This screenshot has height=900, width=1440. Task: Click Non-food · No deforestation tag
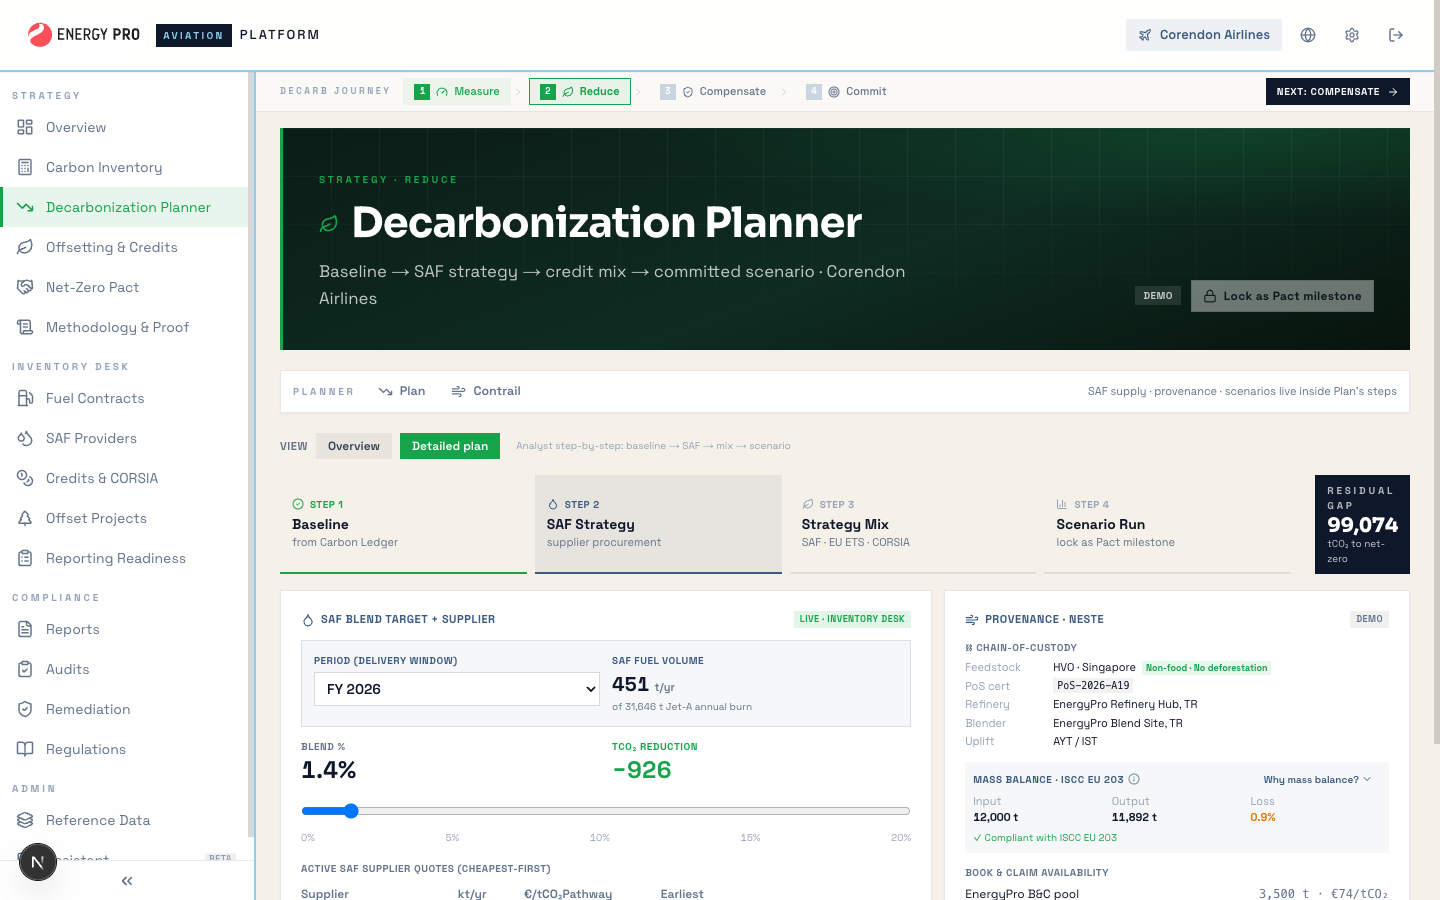pos(1207,668)
